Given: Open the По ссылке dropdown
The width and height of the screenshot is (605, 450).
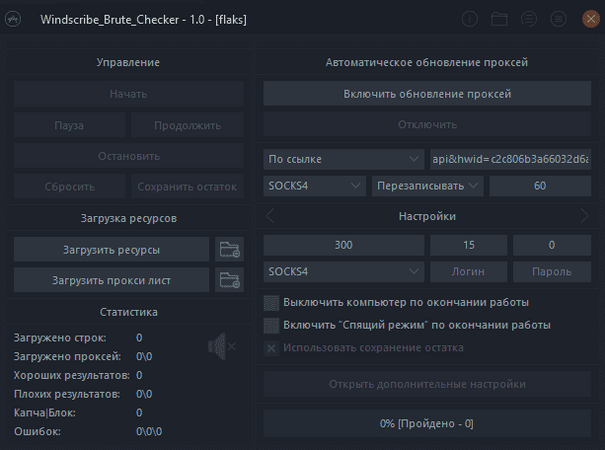Looking at the screenshot, I should pos(343,159).
